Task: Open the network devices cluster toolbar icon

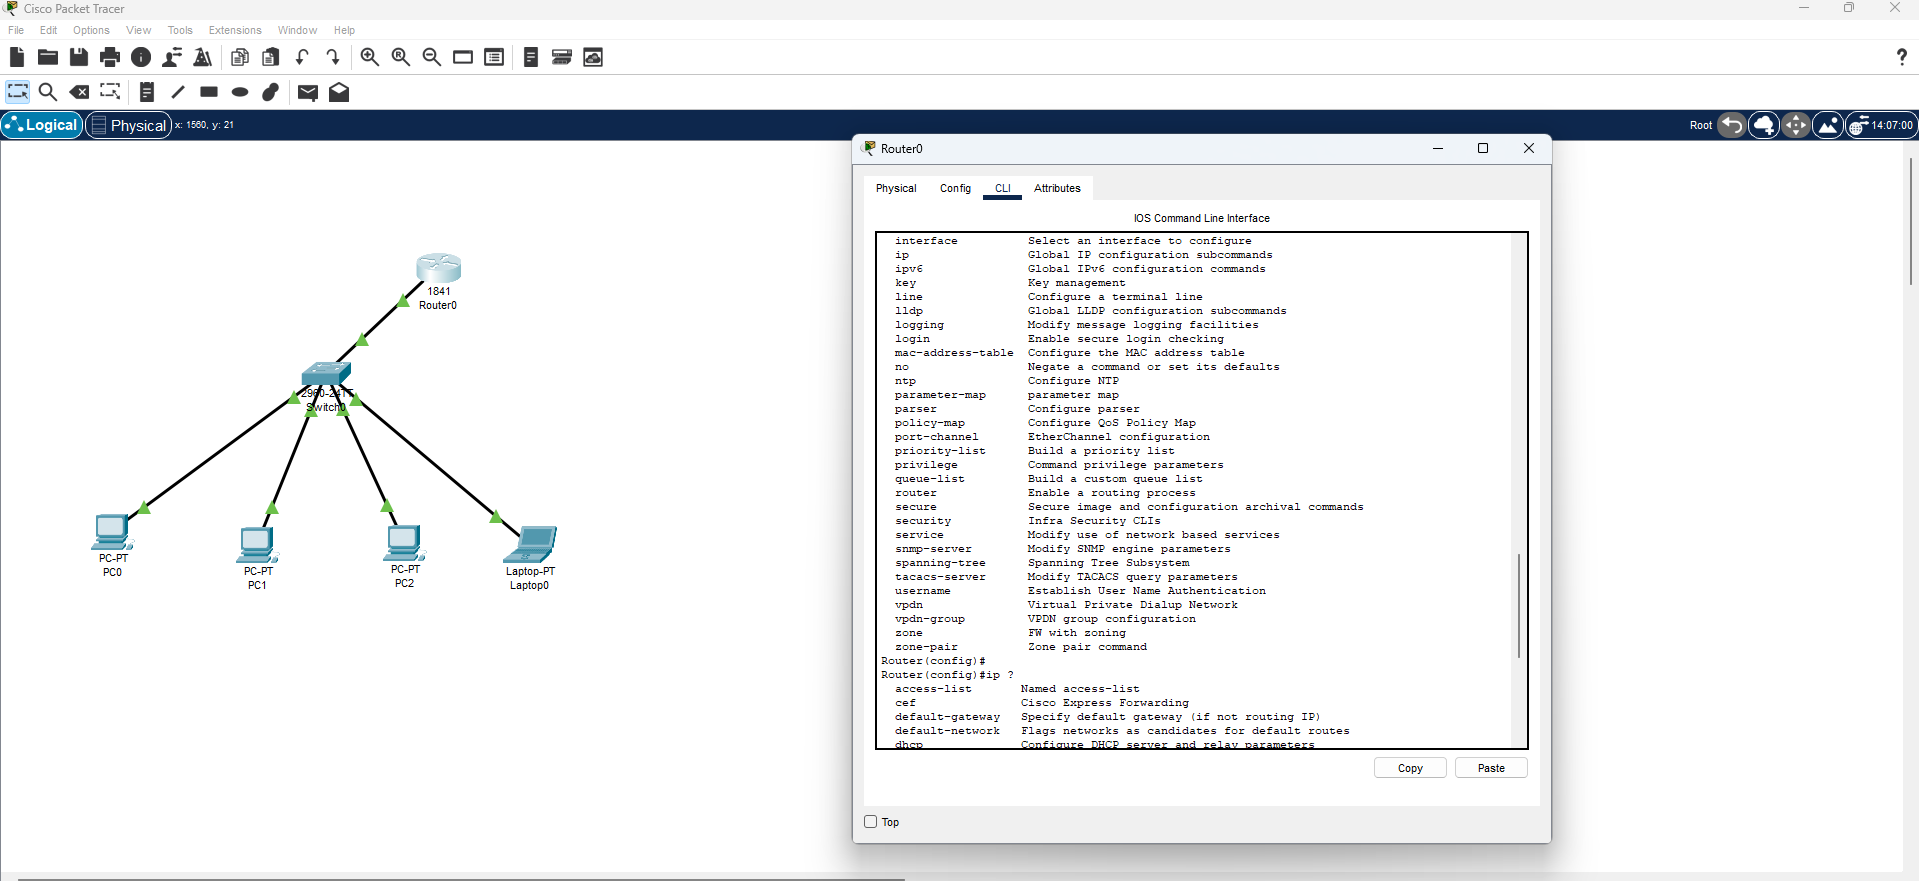Action: point(562,57)
